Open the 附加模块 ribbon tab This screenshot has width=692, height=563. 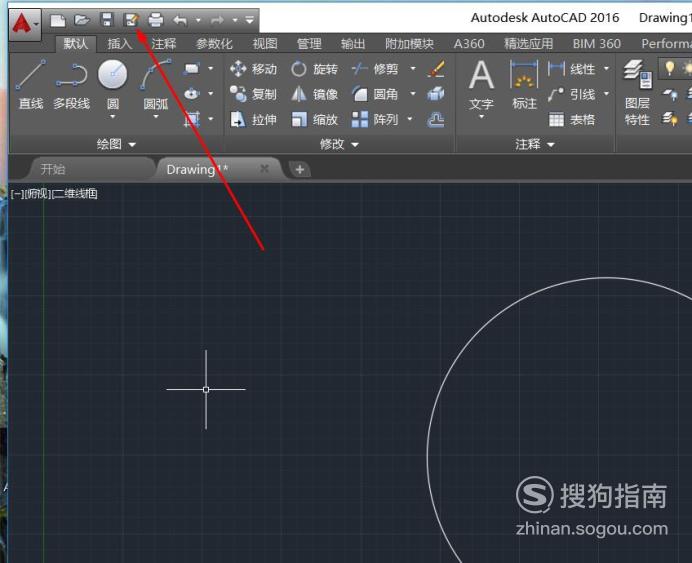pyautogui.click(x=409, y=44)
